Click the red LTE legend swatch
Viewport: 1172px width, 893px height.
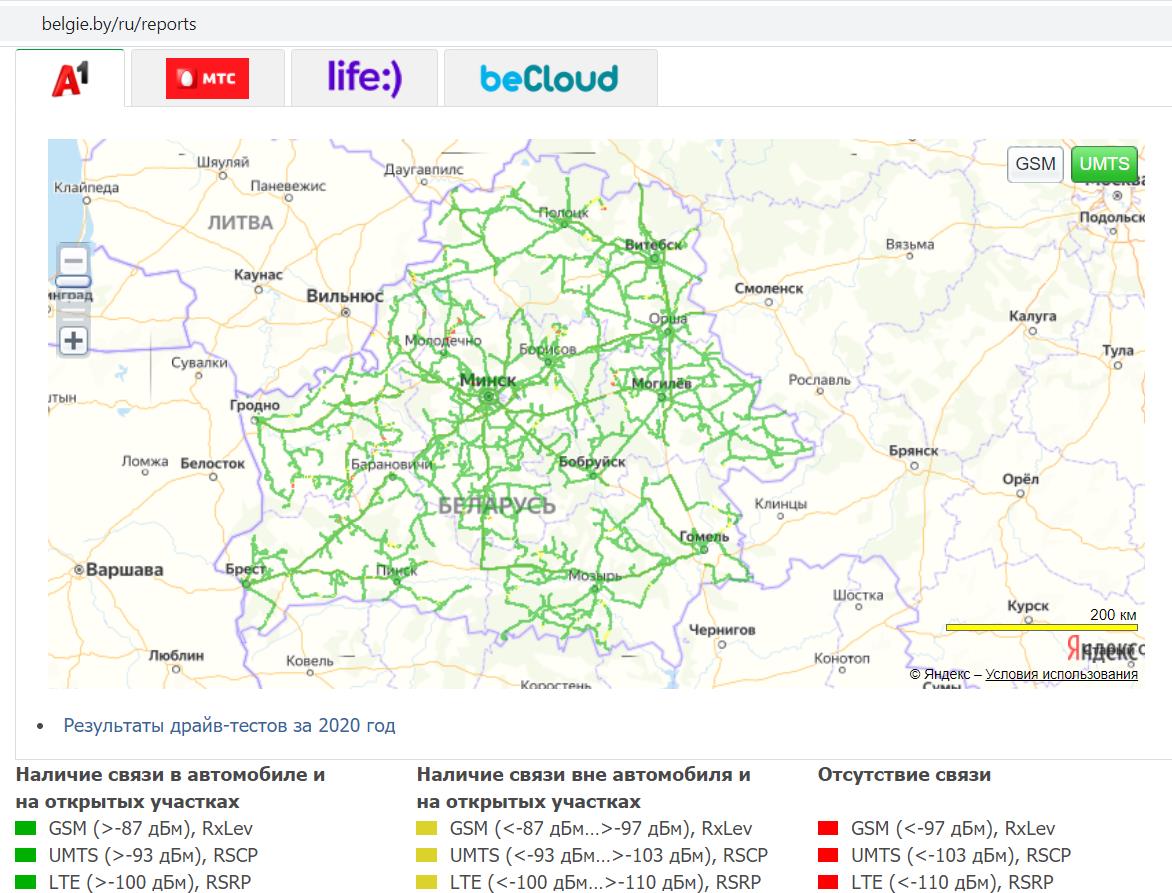tap(828, 882)
